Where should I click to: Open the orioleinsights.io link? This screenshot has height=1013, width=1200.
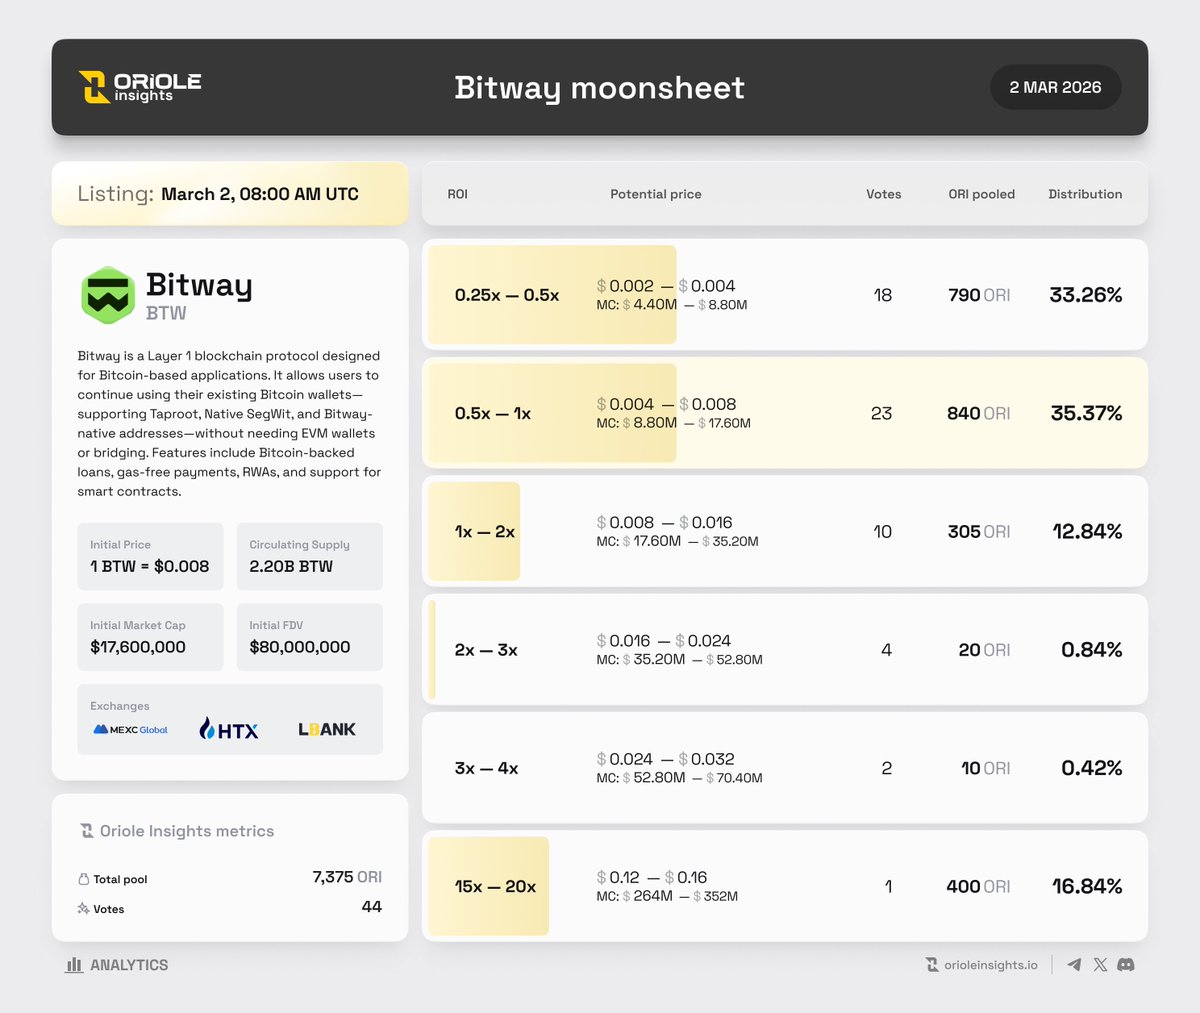[x=991, y=965]
